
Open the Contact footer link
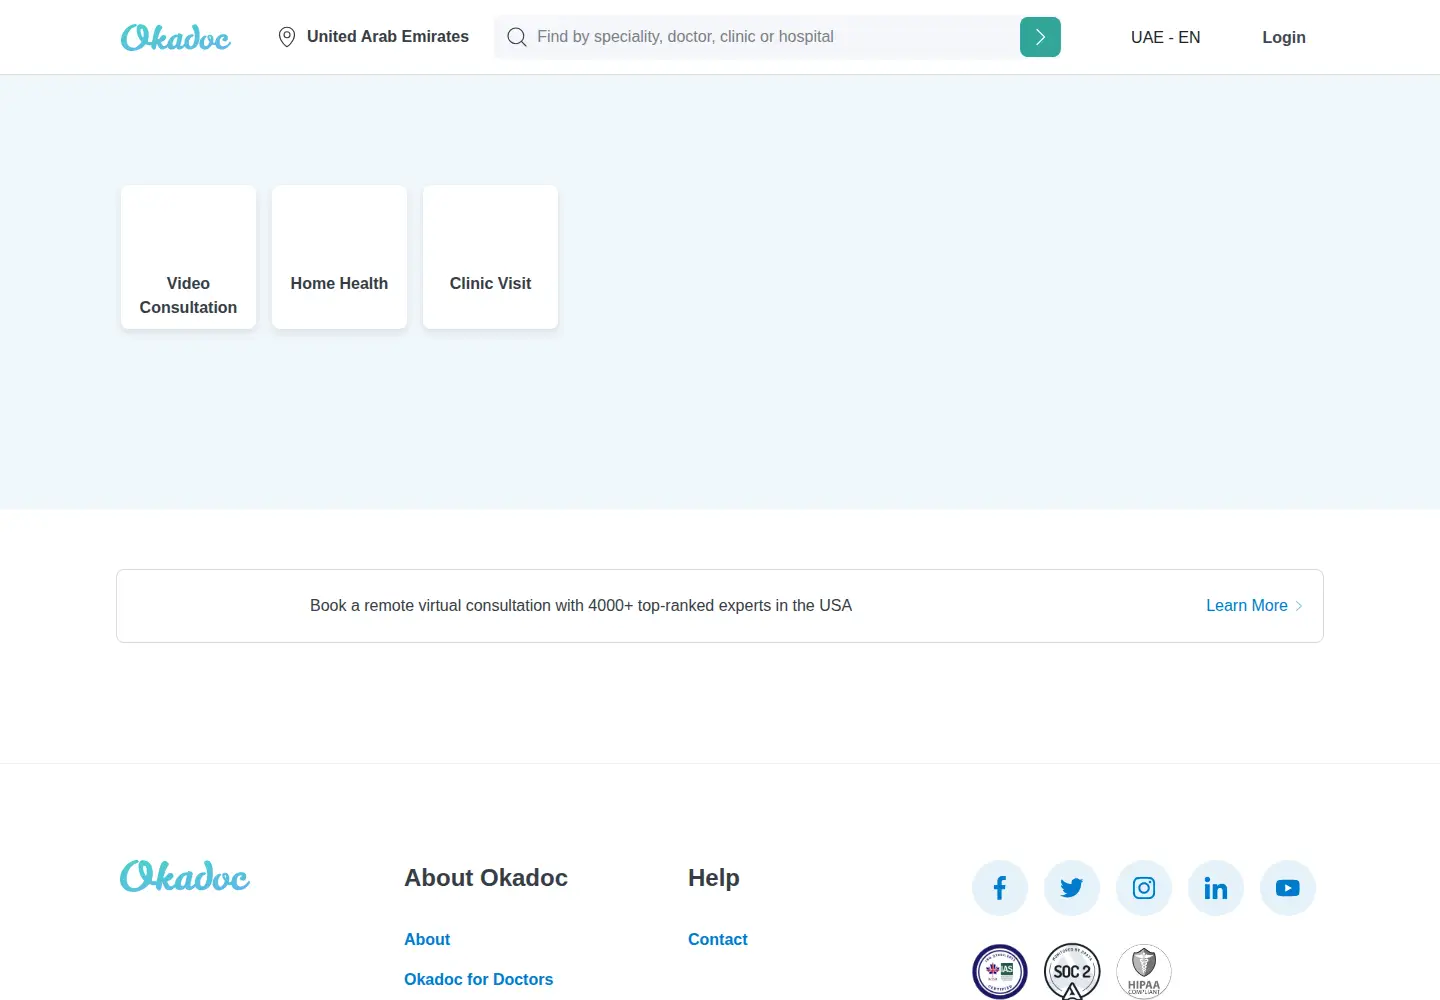pyautogui.click(x=718, y=940)
